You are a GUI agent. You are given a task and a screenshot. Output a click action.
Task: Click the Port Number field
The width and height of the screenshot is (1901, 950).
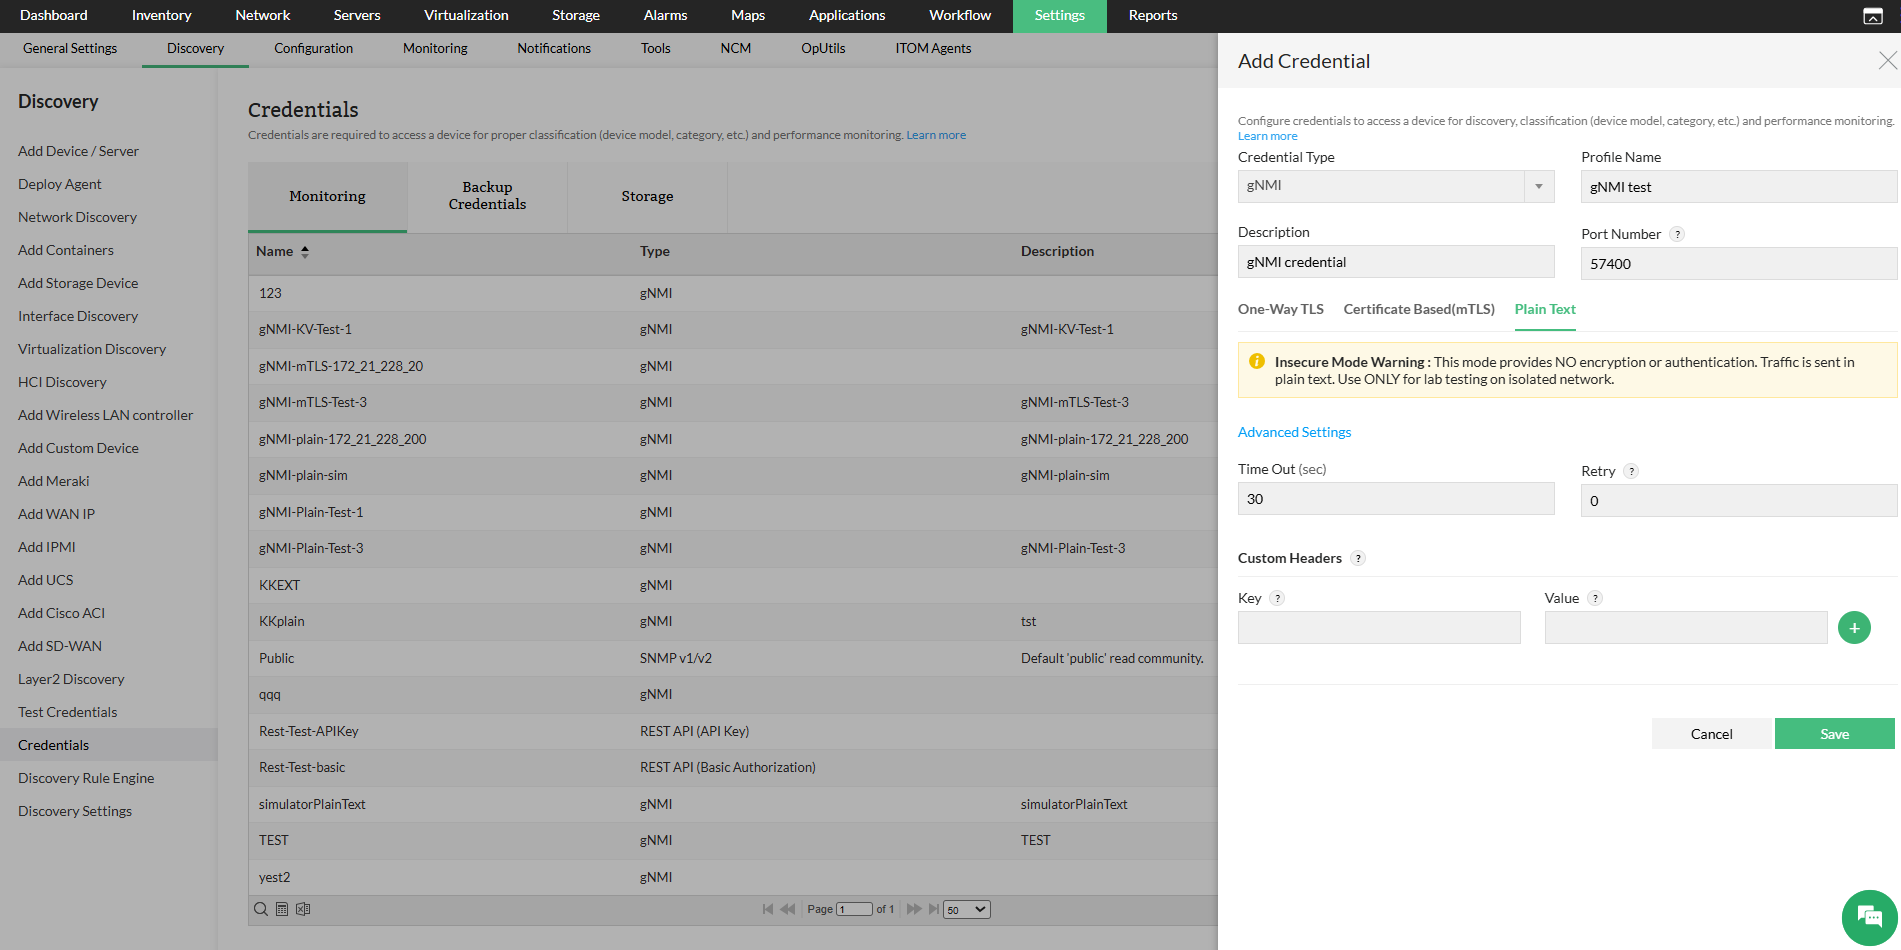point(1739,264)
